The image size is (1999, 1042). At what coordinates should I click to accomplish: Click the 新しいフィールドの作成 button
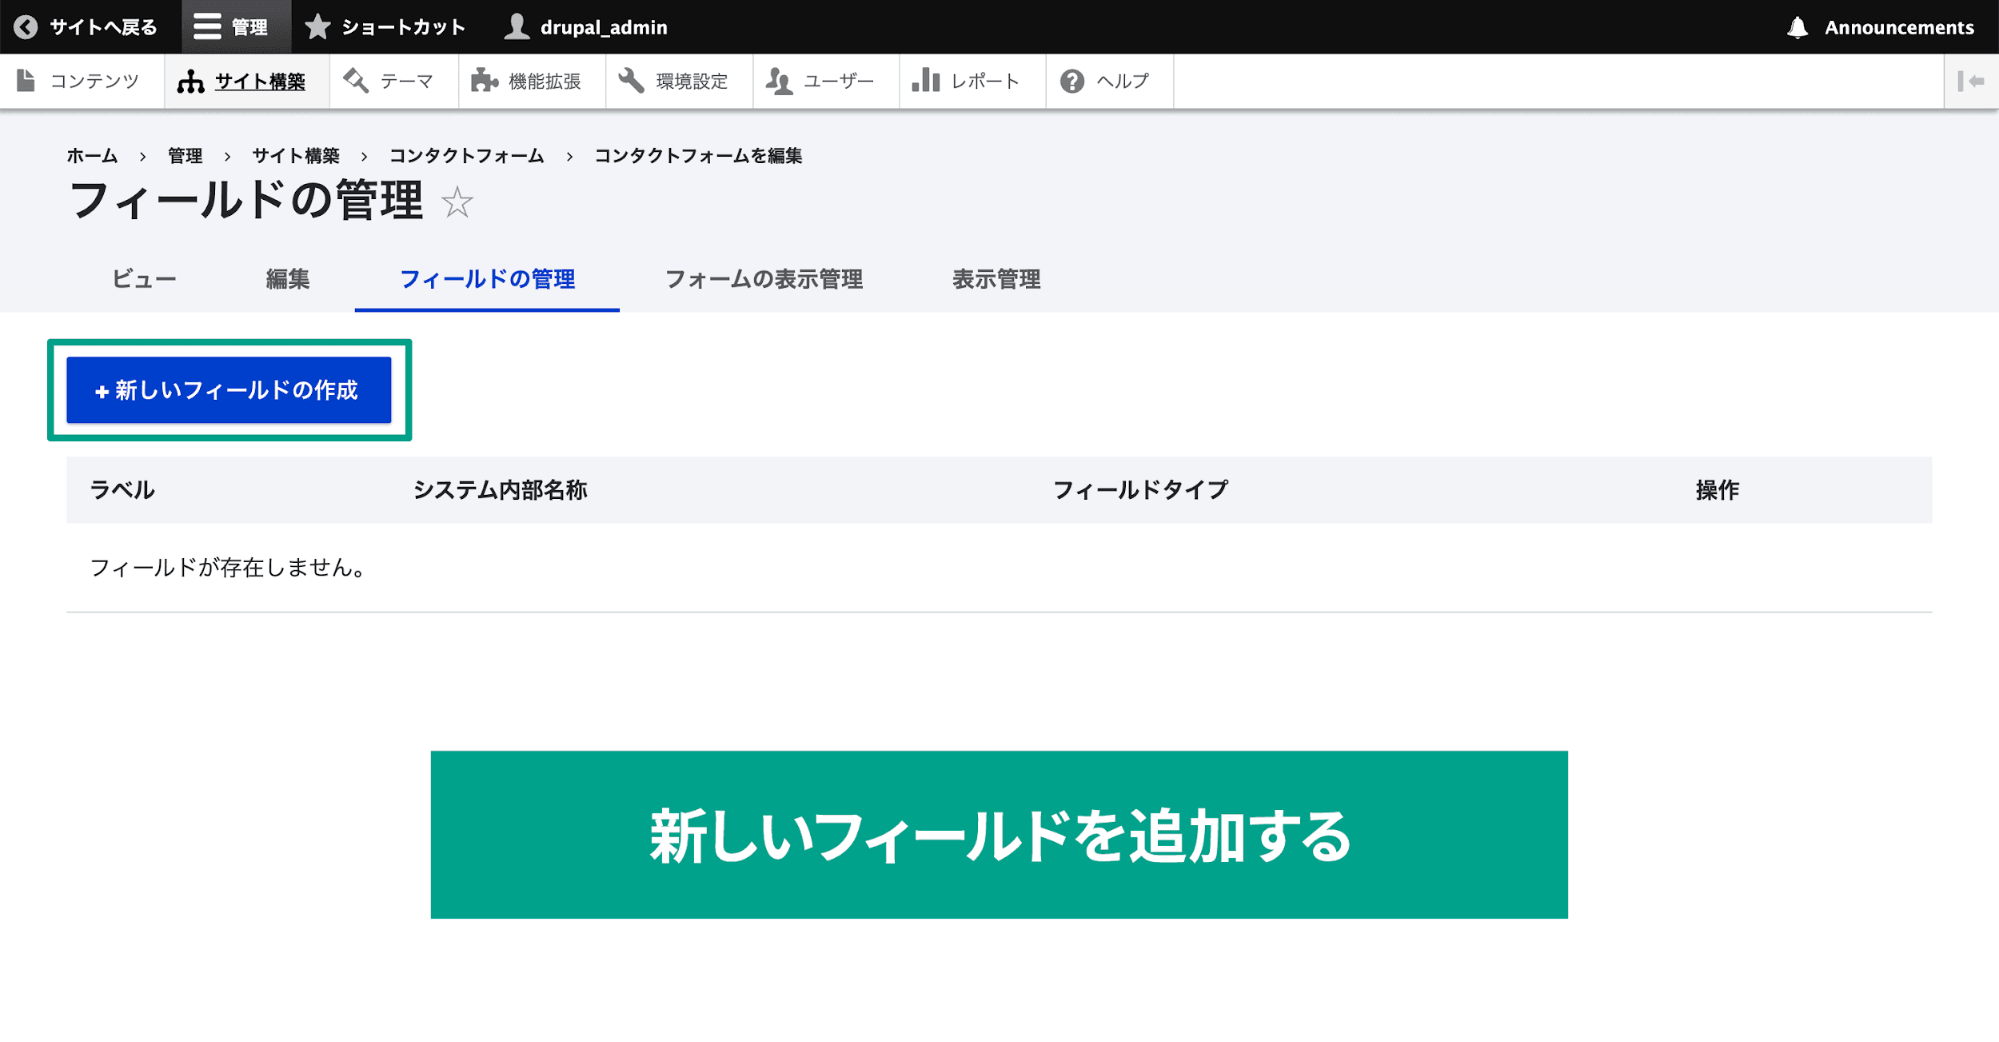point(229,390)
